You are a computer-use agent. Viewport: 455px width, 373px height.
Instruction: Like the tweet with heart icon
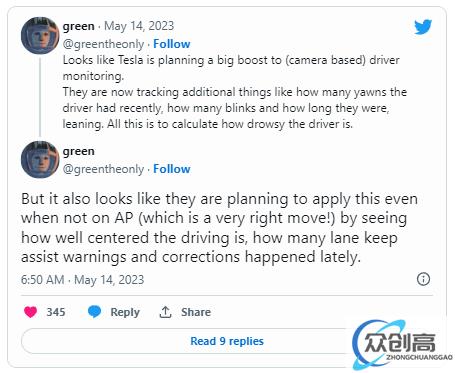point(31,312)
